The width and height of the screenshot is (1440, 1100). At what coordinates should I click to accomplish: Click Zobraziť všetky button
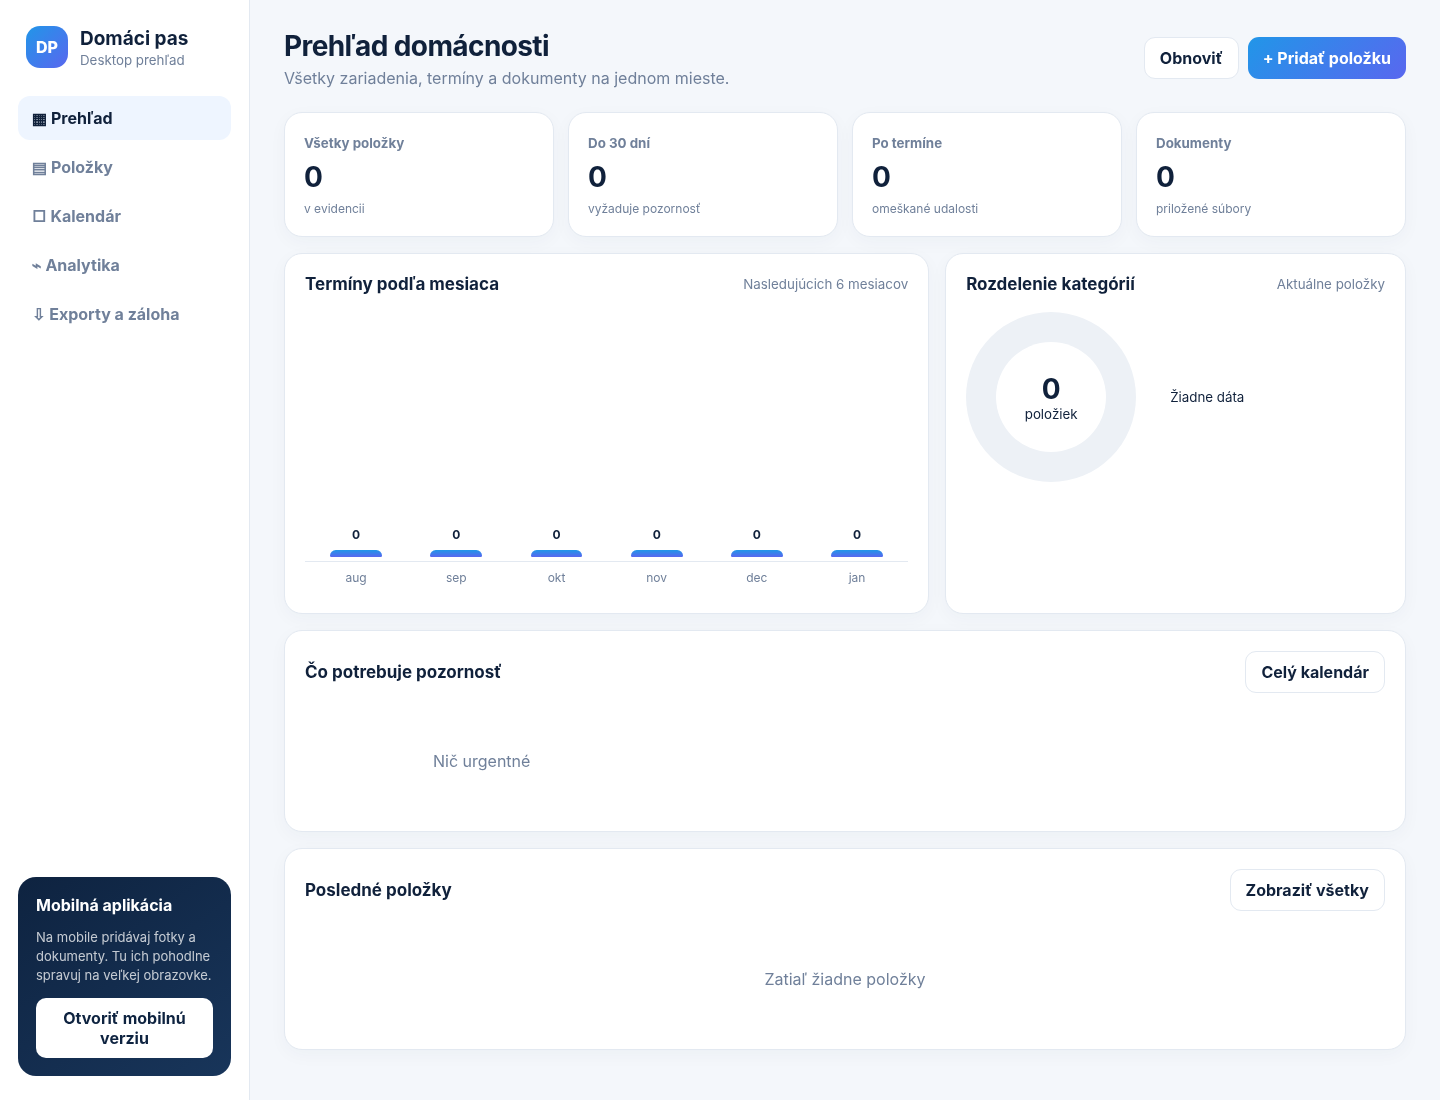1307,890
